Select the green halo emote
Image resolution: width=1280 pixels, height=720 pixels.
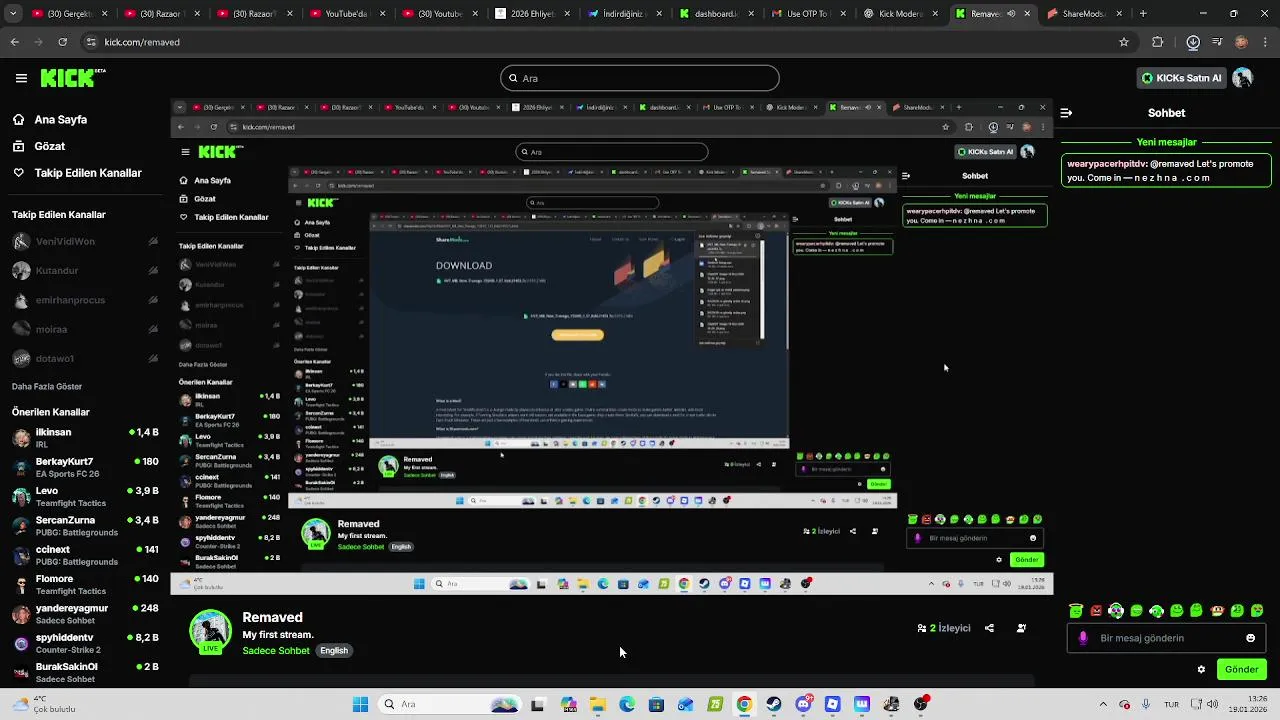point(1076,610)
